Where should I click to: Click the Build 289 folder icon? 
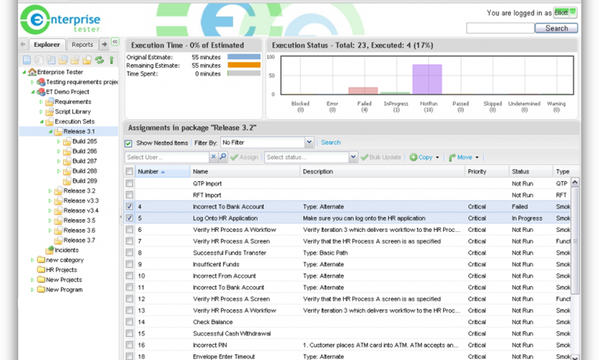67,181
